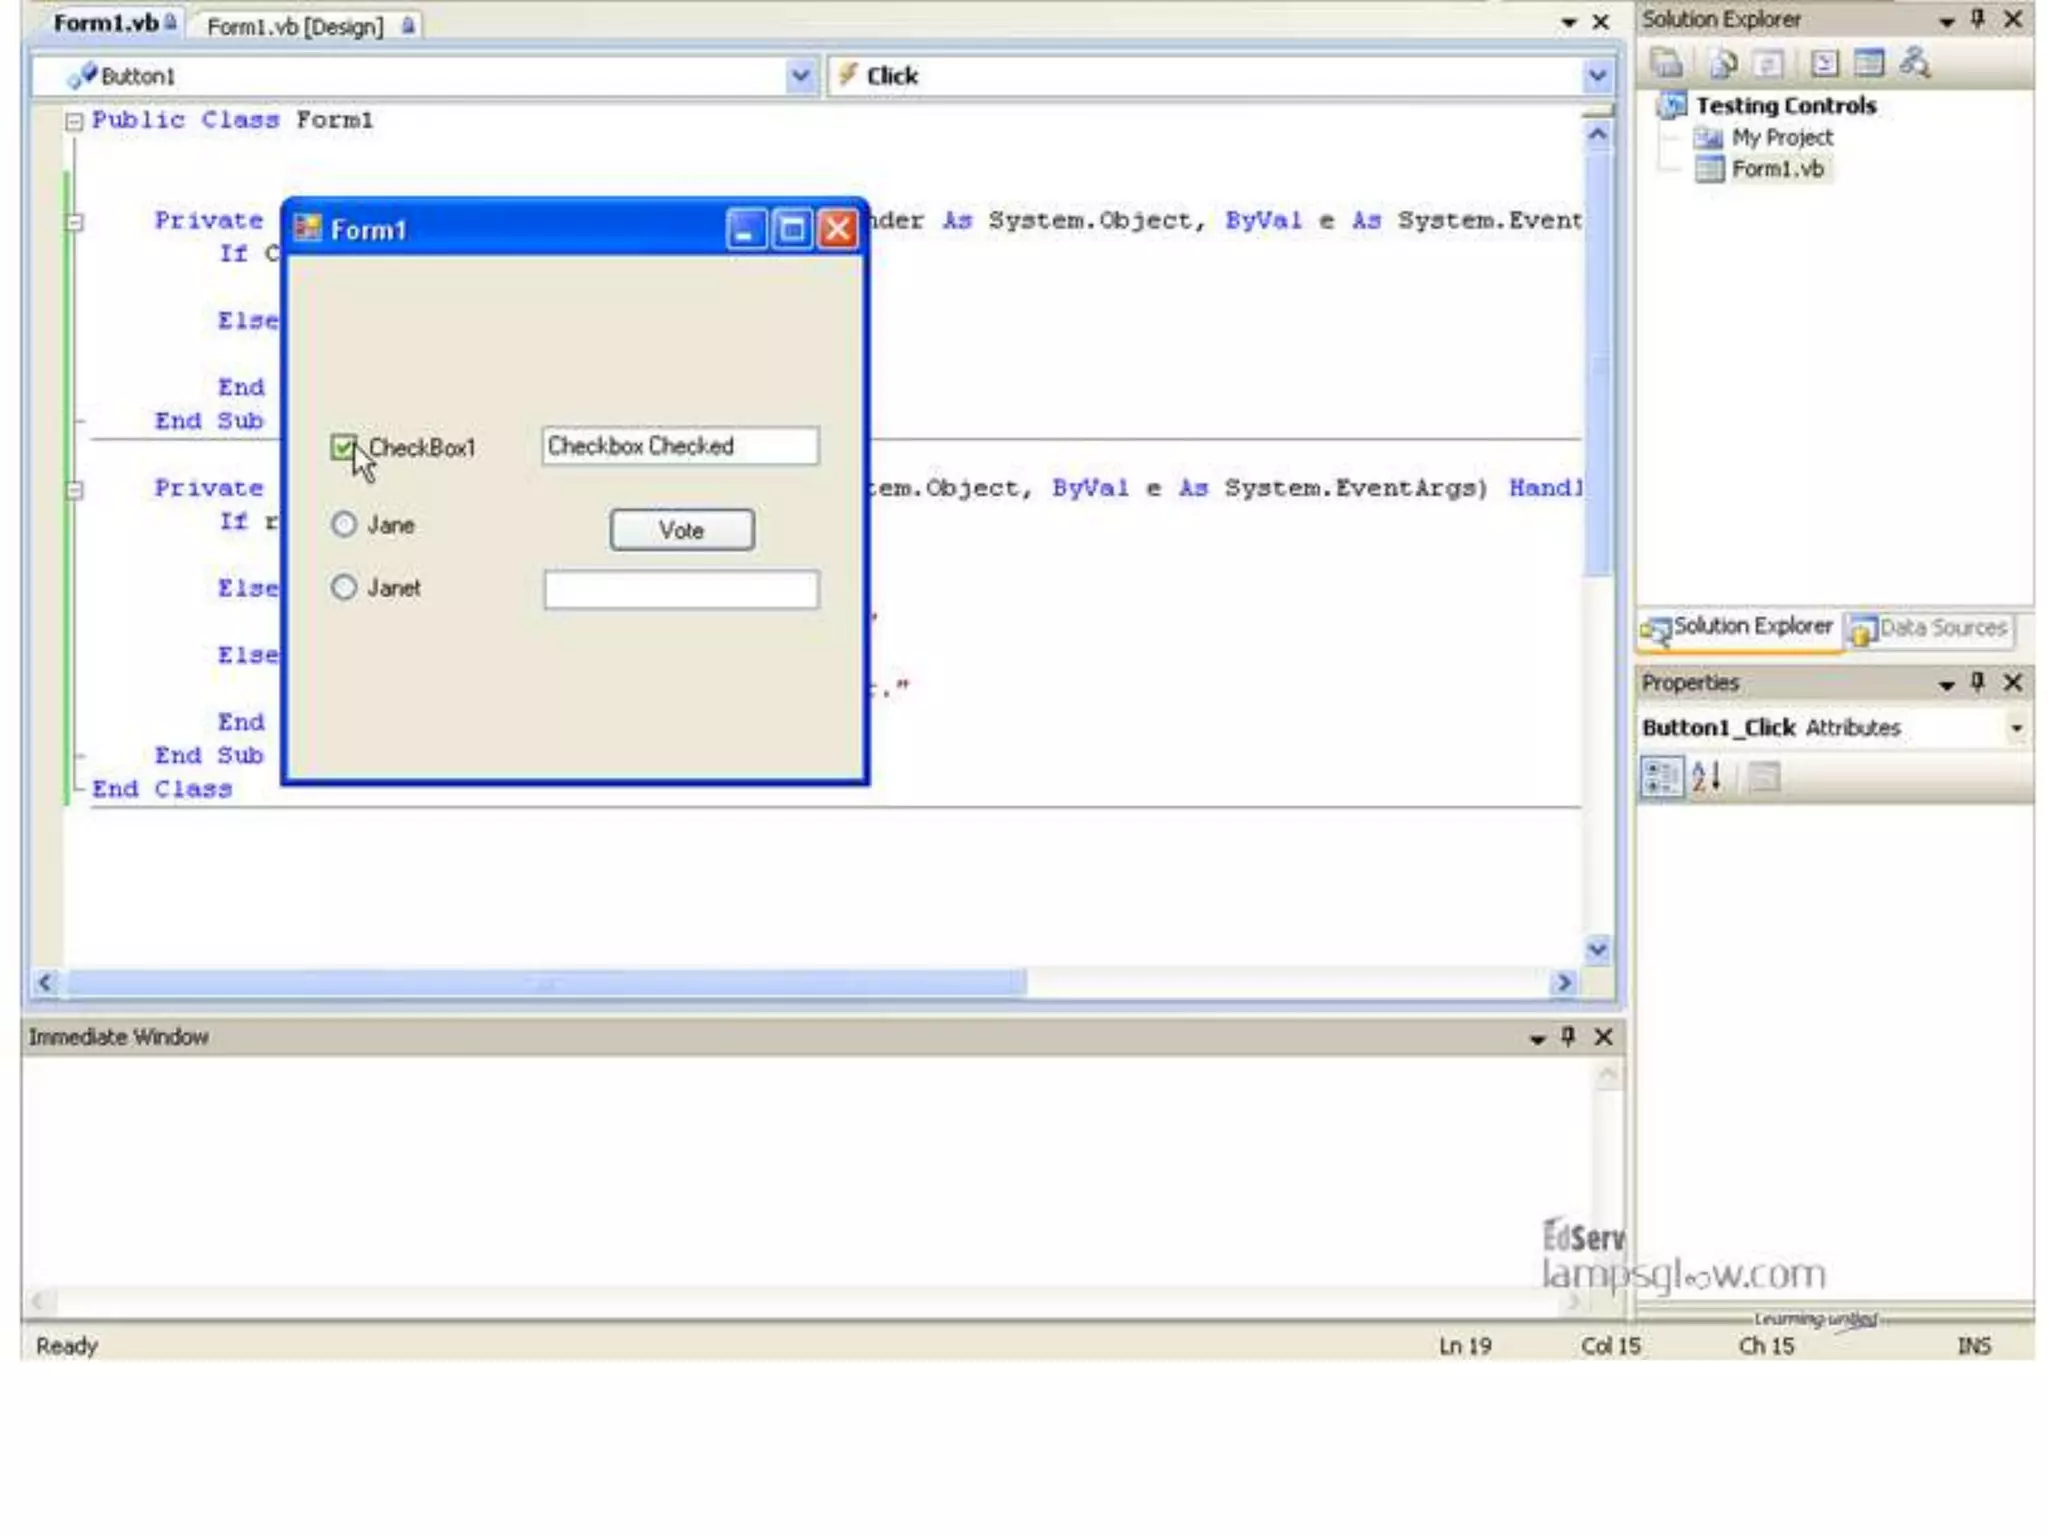Open Solution Explorer window position dropdown arrow
2048x1536 pixels.
1946,21
